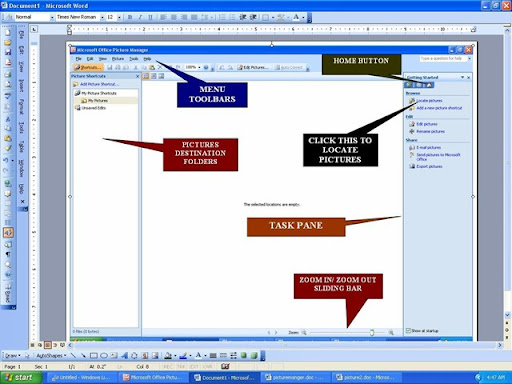Click Select Objects pointer in Drawing toolbar
The height and width of the screenshot is (384, 512).
coord(27,356)
